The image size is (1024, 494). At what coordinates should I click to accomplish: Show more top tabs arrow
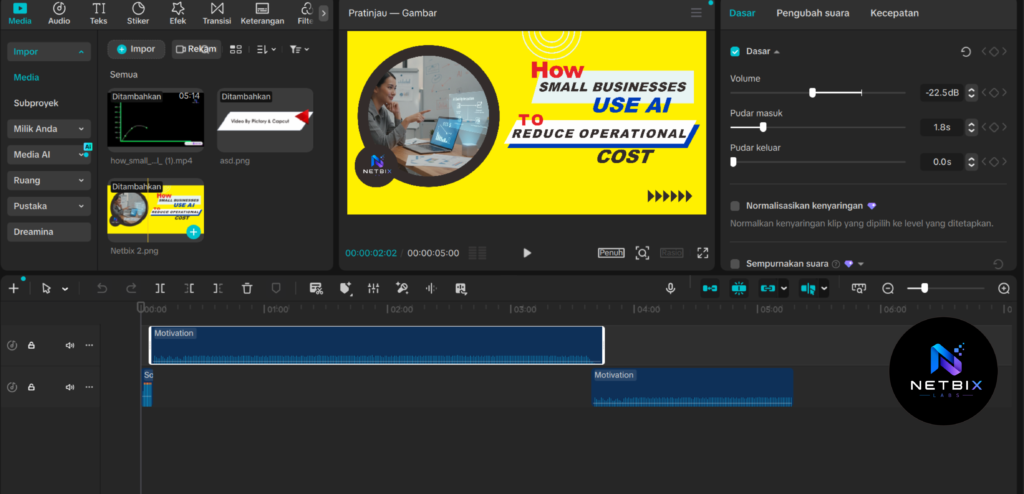(x=323, y=13)
